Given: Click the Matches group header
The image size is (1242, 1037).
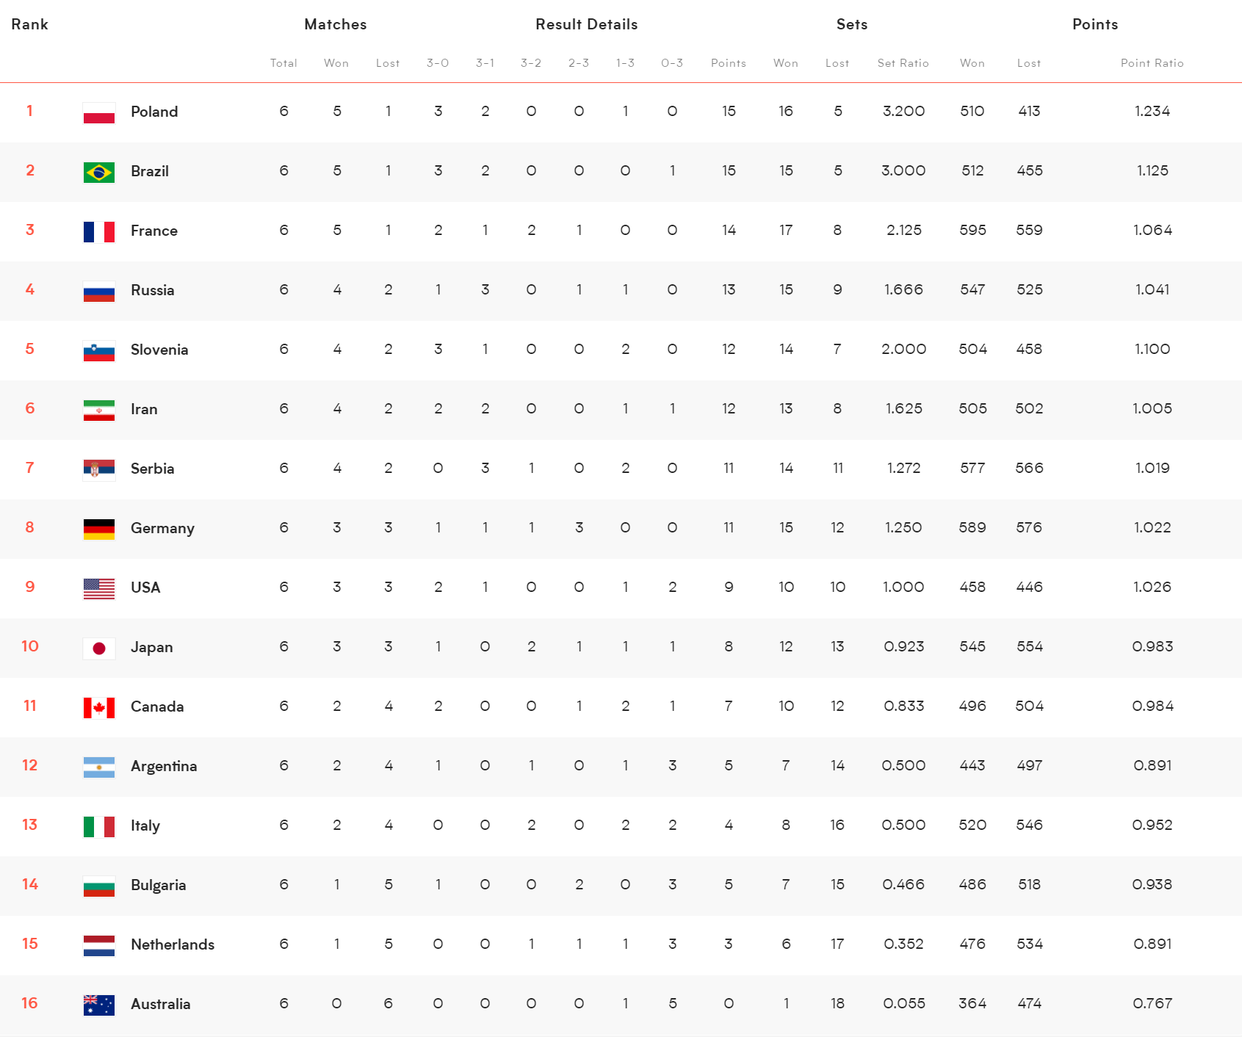Looking at the screenshot, I should point(335,24).
